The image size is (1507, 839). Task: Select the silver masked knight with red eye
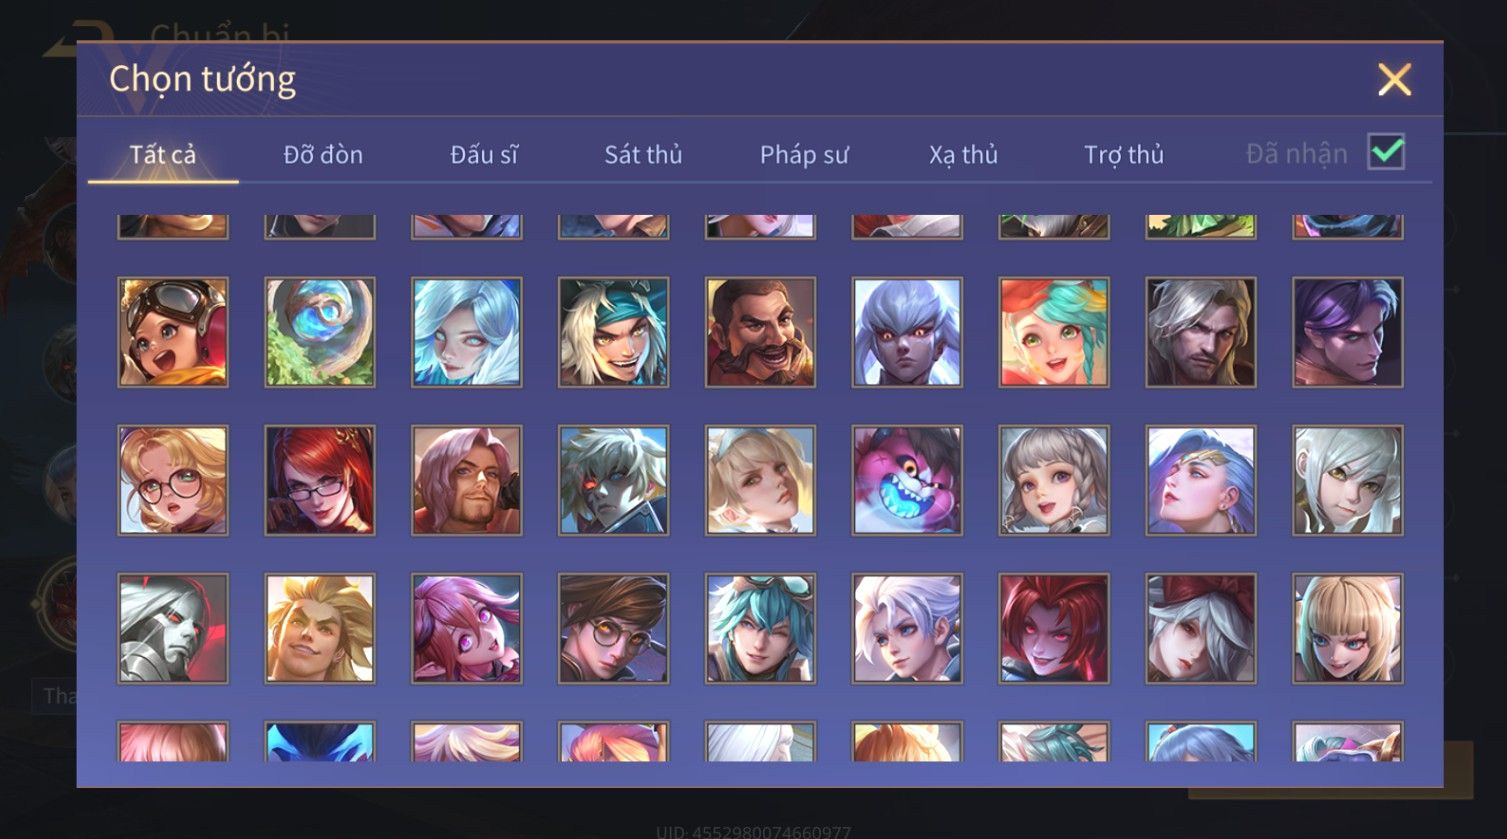coord(173,628)
